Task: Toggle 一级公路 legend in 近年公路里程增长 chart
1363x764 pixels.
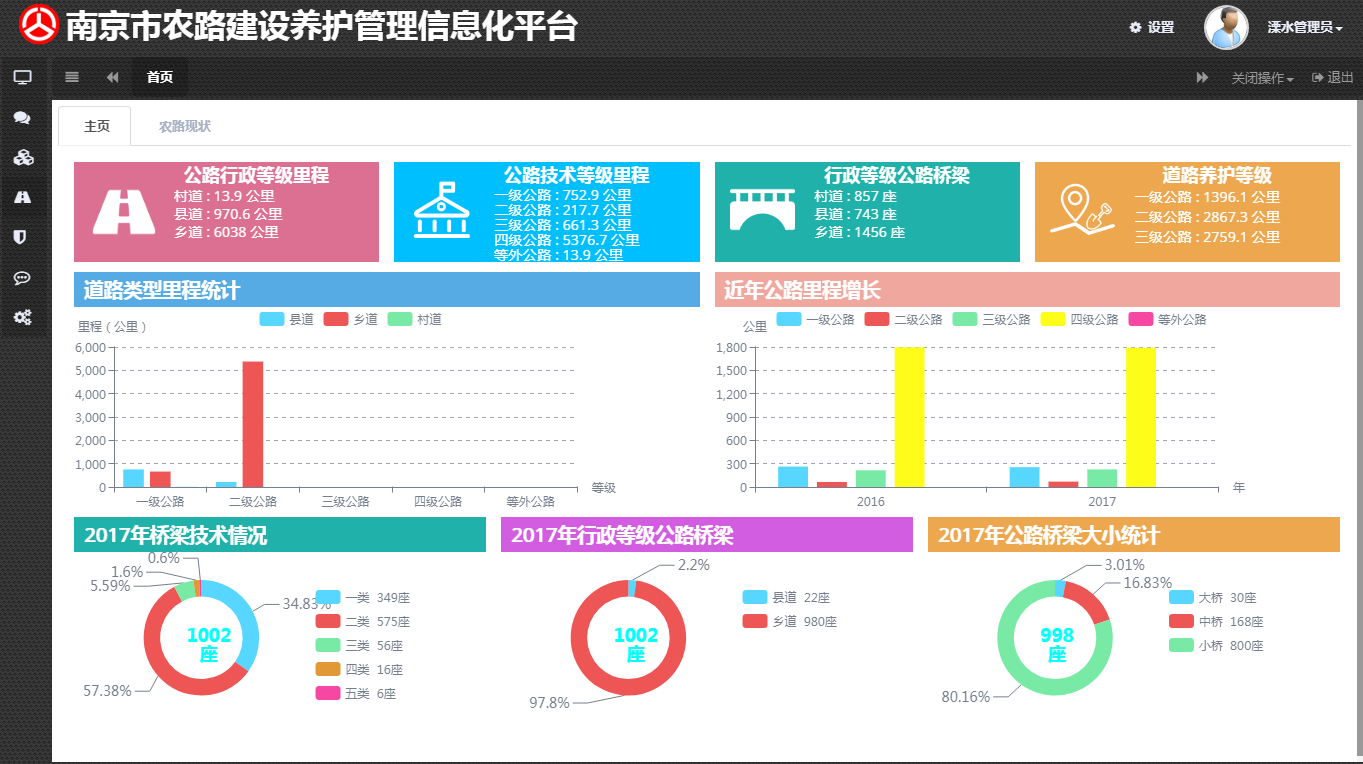Action: pos(816,319)
